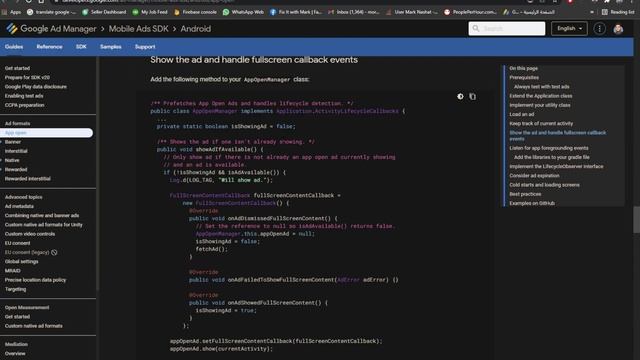The image size is (640, 360).
Task: Select App open in sidebar
Action: click(x=47, y=133)
